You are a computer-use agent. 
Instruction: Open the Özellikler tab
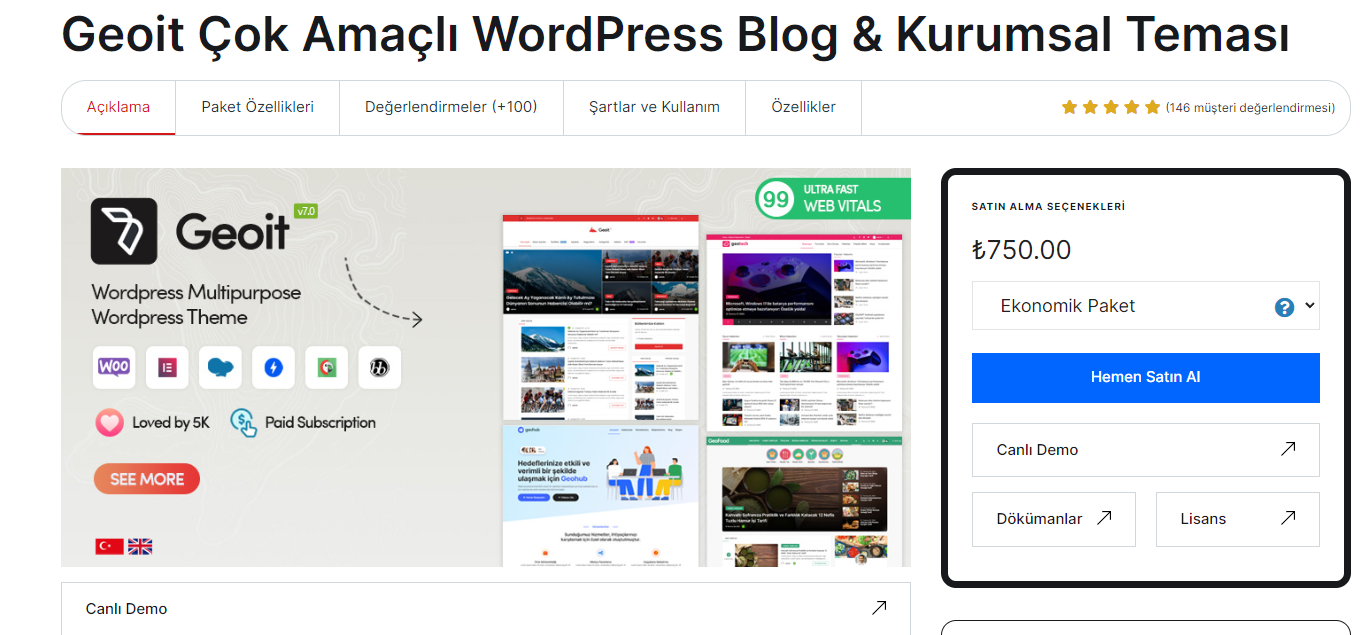(804, 107)
